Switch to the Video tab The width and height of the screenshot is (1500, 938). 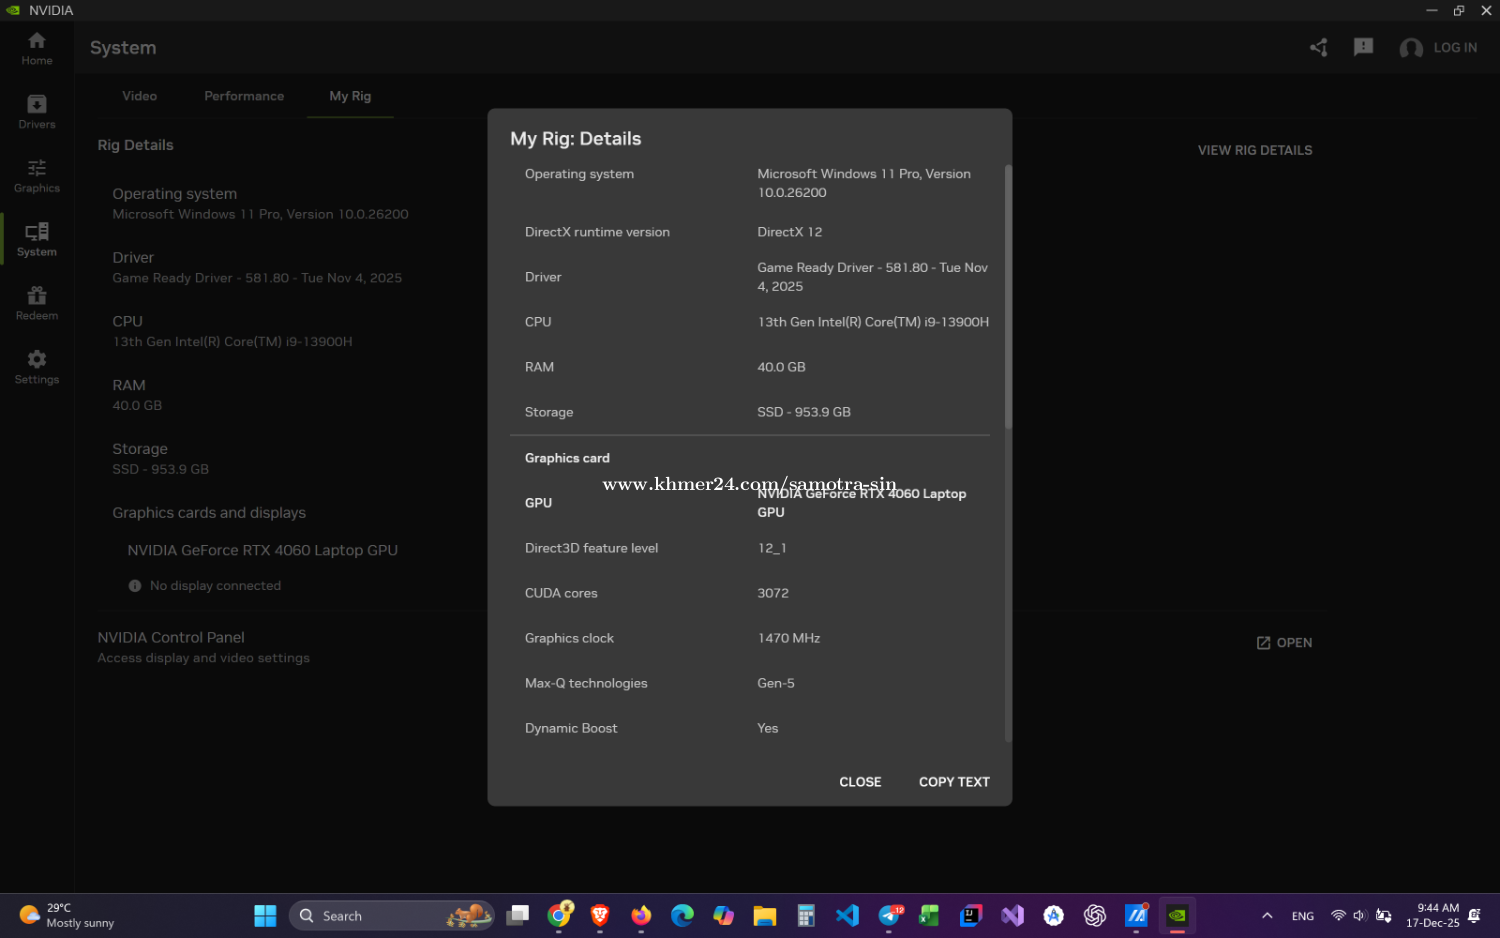click(x=140, y=96)
